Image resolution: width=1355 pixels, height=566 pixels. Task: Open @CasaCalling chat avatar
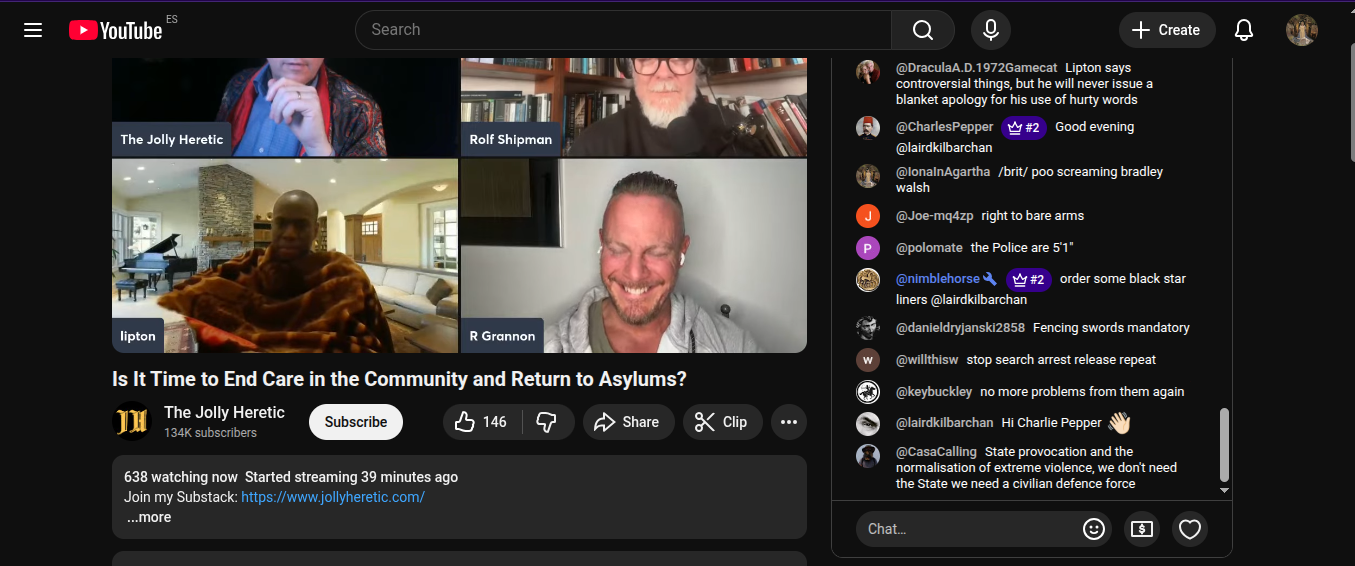click(868, 456)
